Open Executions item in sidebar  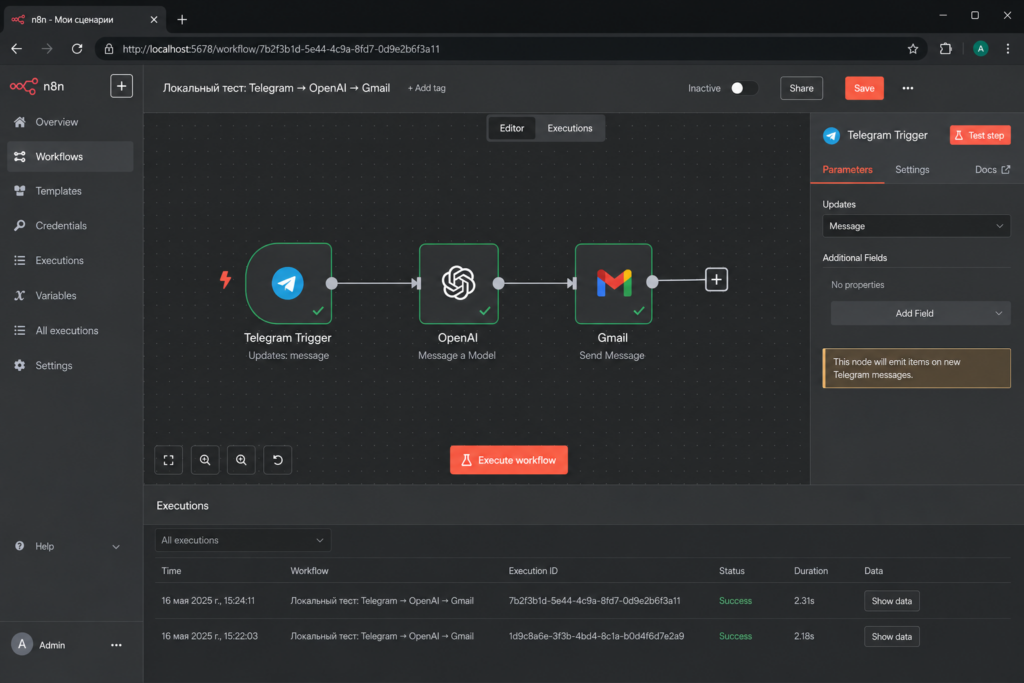click(x=70, y=260)
